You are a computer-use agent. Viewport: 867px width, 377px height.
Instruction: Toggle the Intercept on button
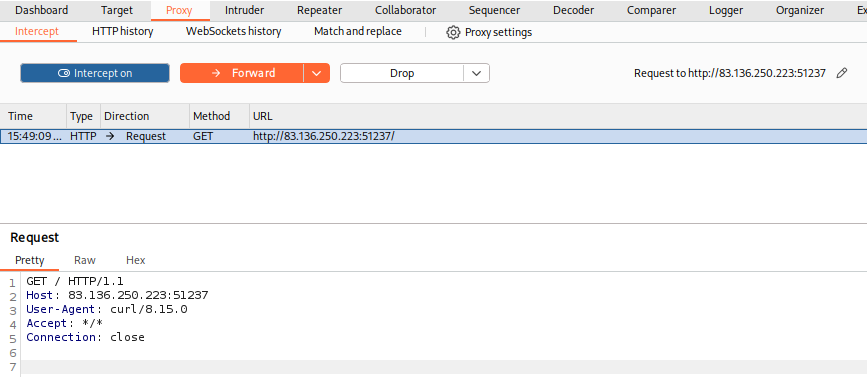95,73
